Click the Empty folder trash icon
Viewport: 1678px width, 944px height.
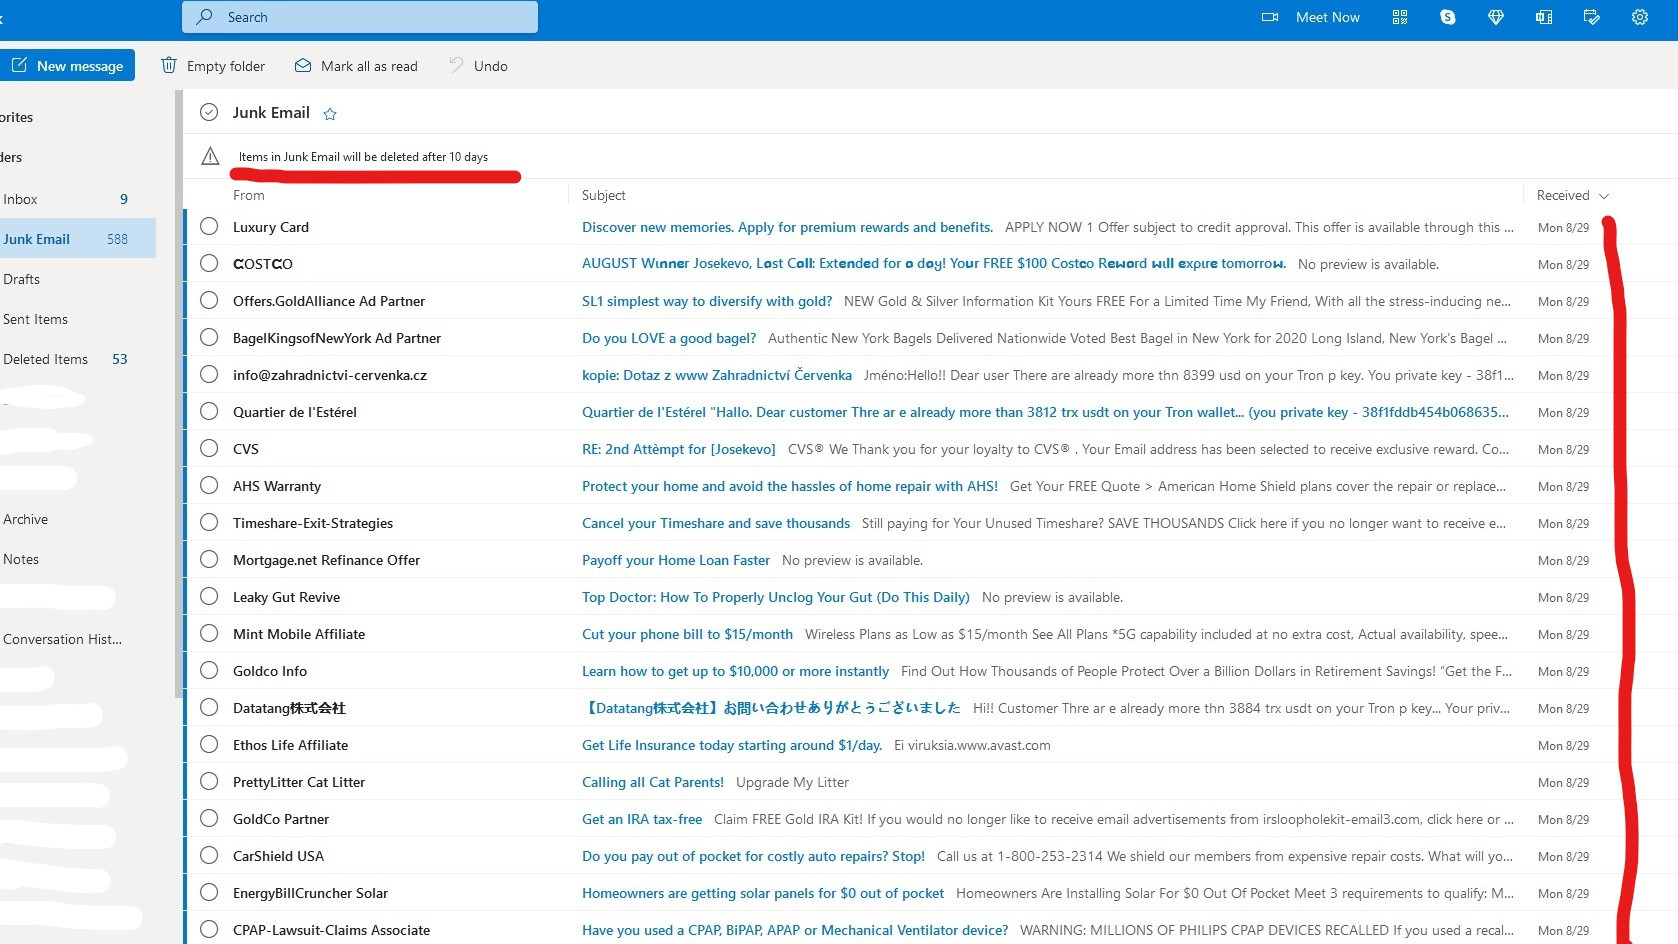click(169, 65)
